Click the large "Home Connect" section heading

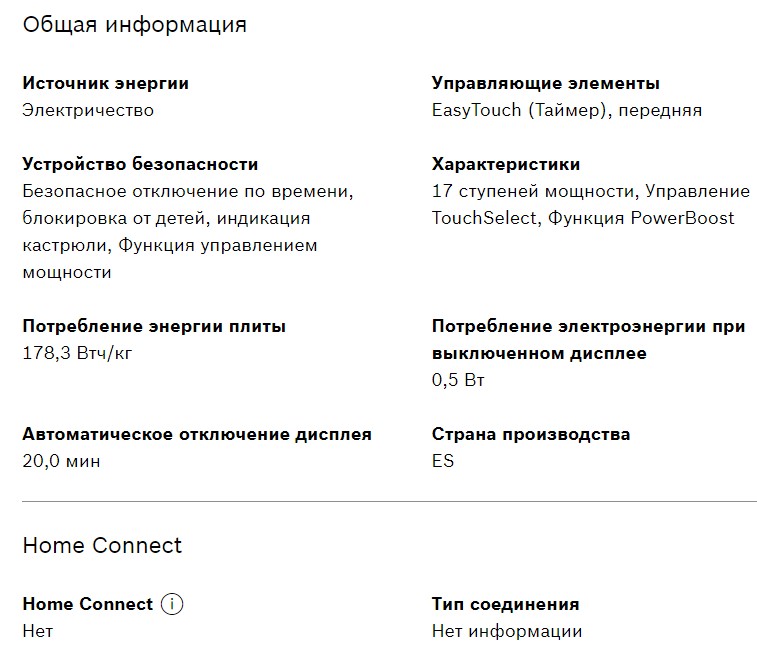pyautogui.click(x=102, y=545)
